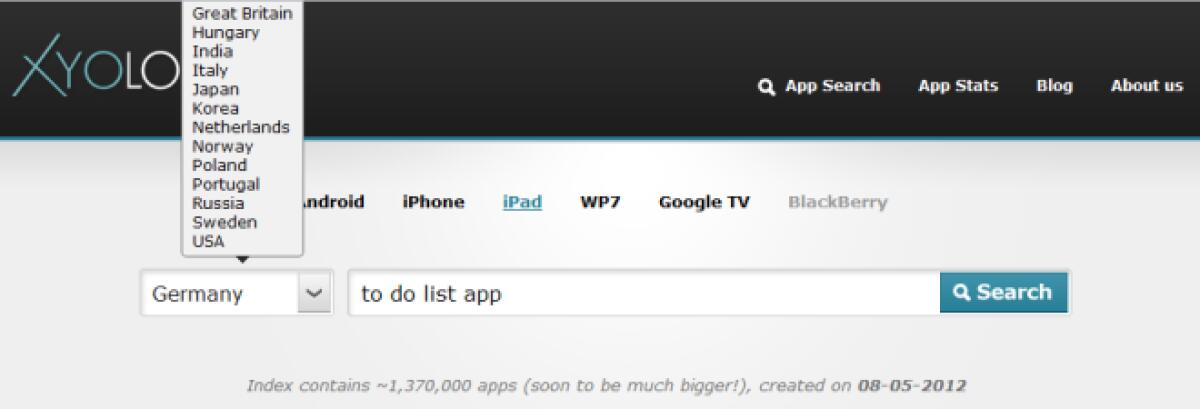The height and width of the screenshot is (409, 1200).
Task: Visit the About us page
Action: click(1146, 86)
